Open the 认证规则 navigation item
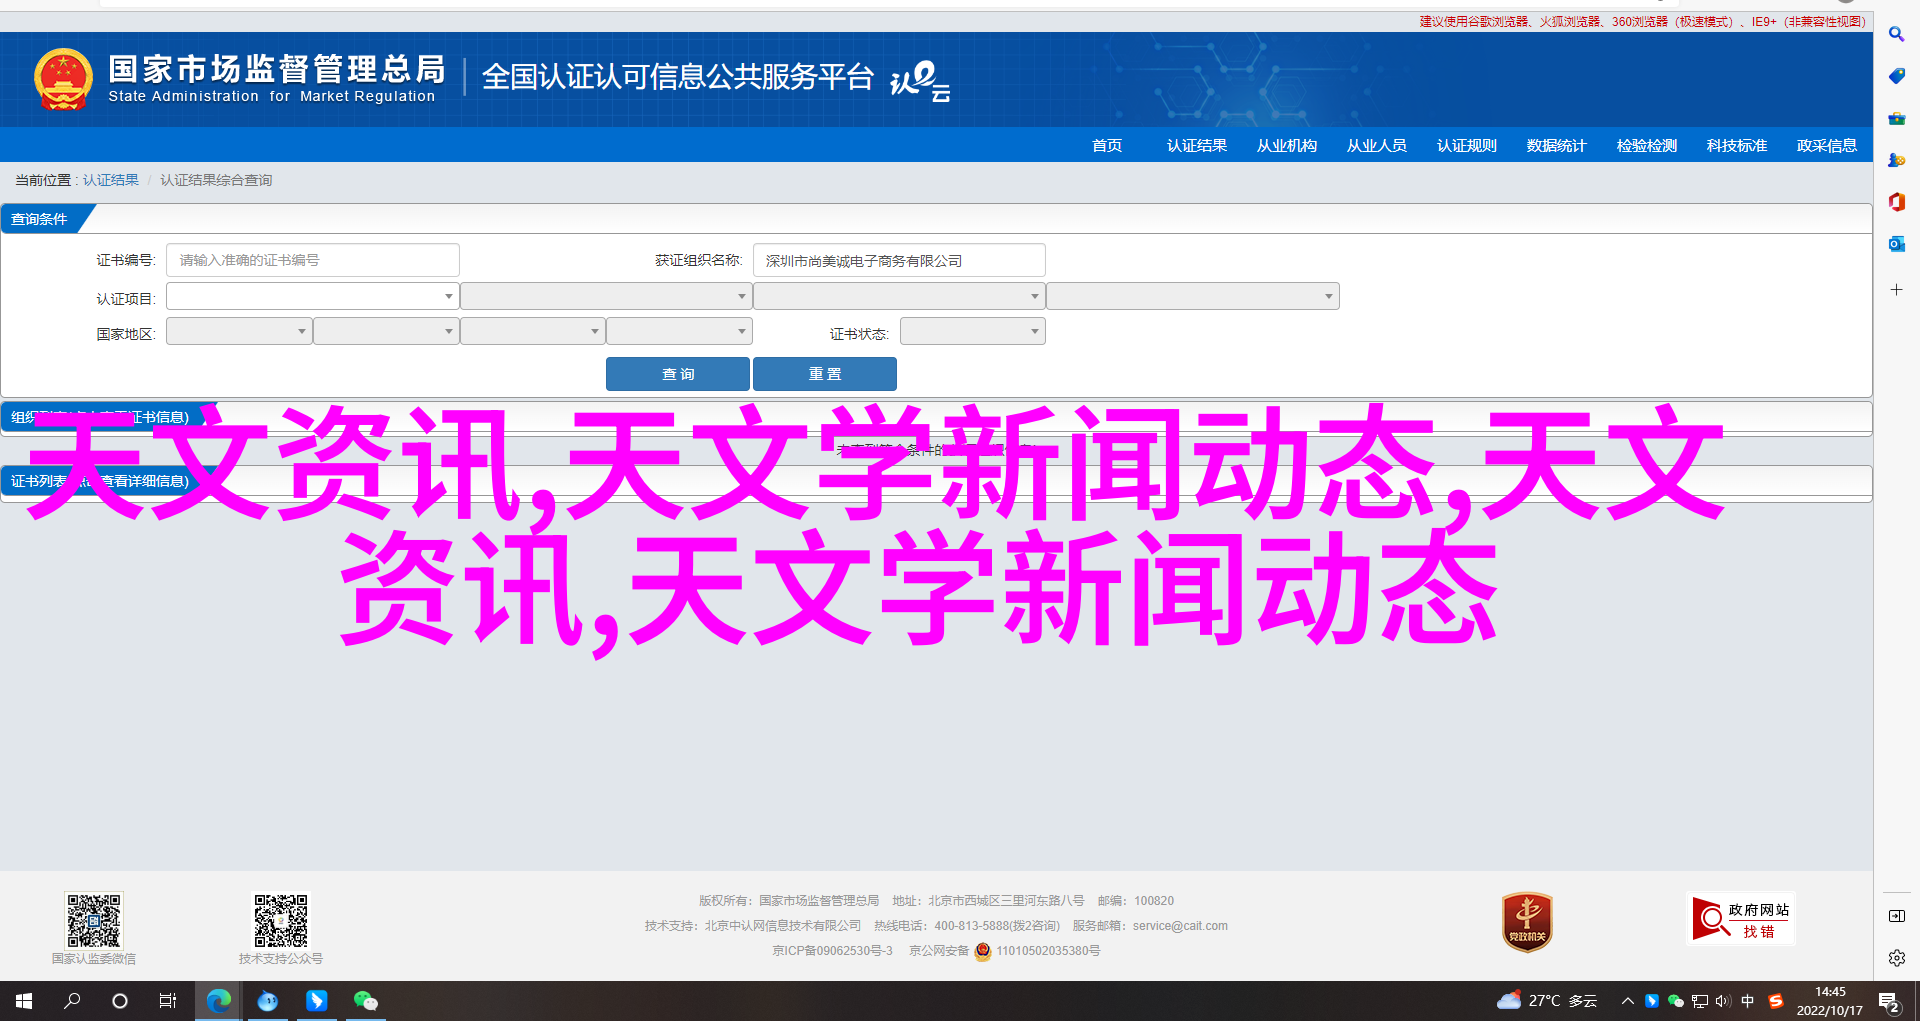This screenshot has height=1021, width=1920. coord(1467,146)
